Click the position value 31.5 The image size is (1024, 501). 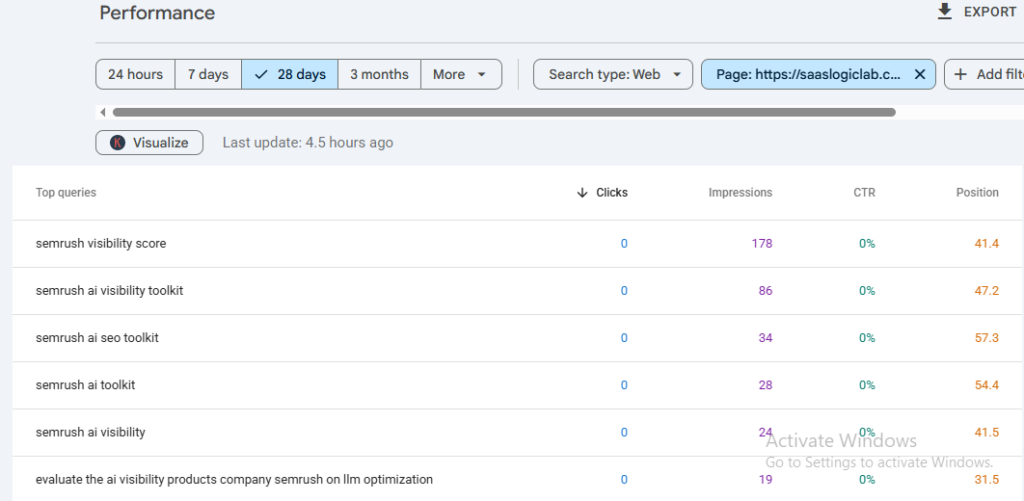(987, 479)
